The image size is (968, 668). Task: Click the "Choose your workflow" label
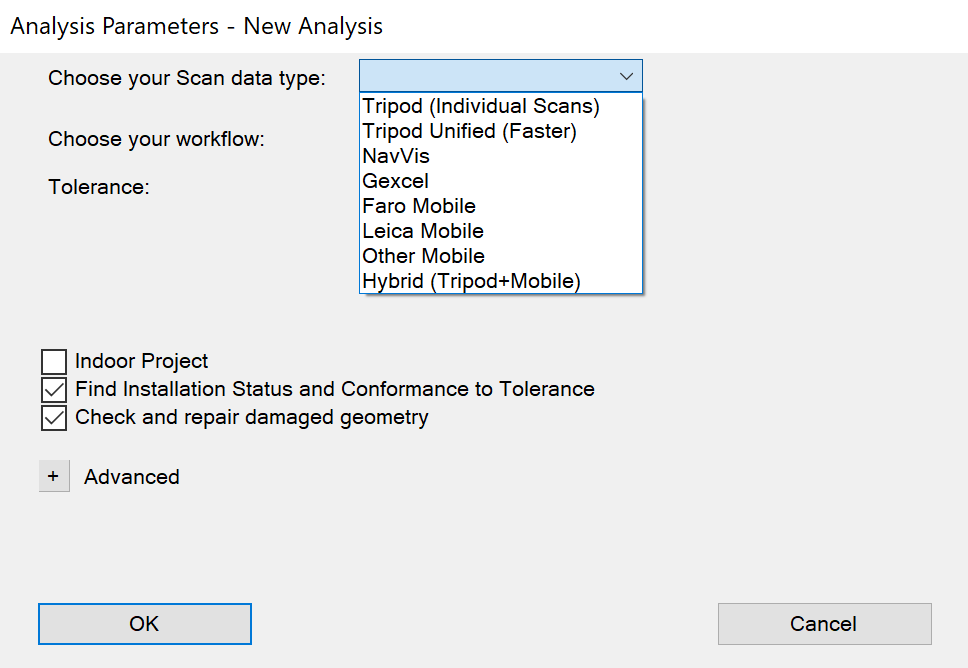tap(156, 139)
